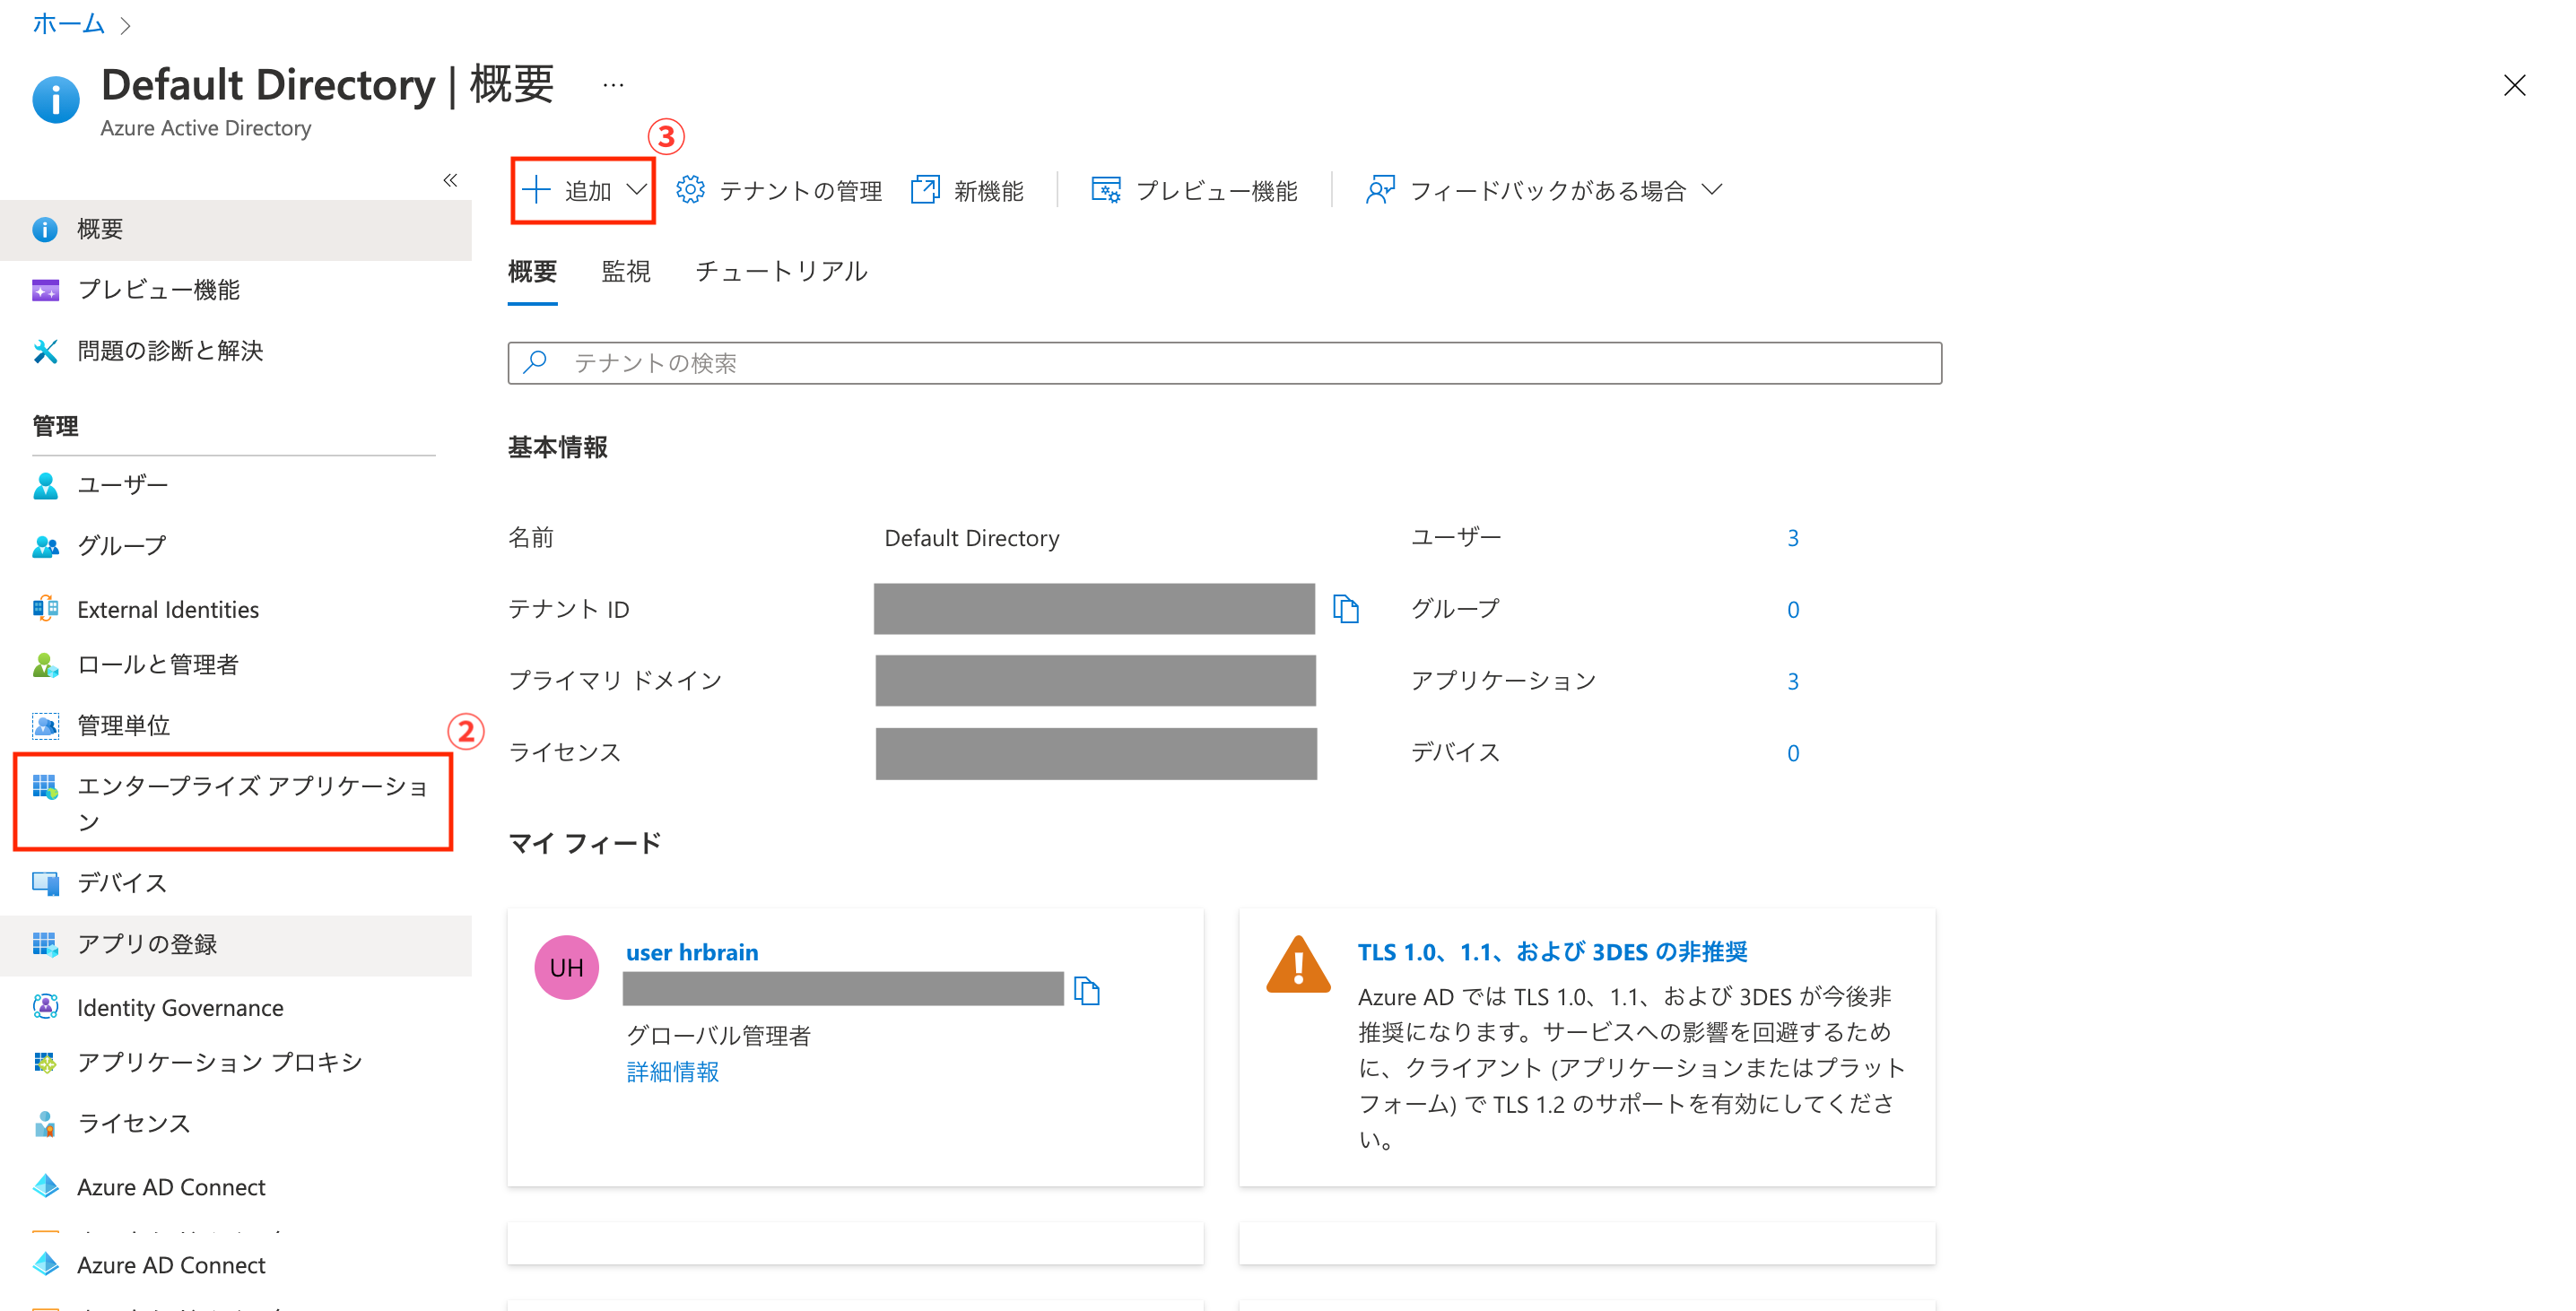This screenshot has width=2576, height=1311.
Task: Click the 問題の診断と解決 wrench icon
Action: click(45, 351)
